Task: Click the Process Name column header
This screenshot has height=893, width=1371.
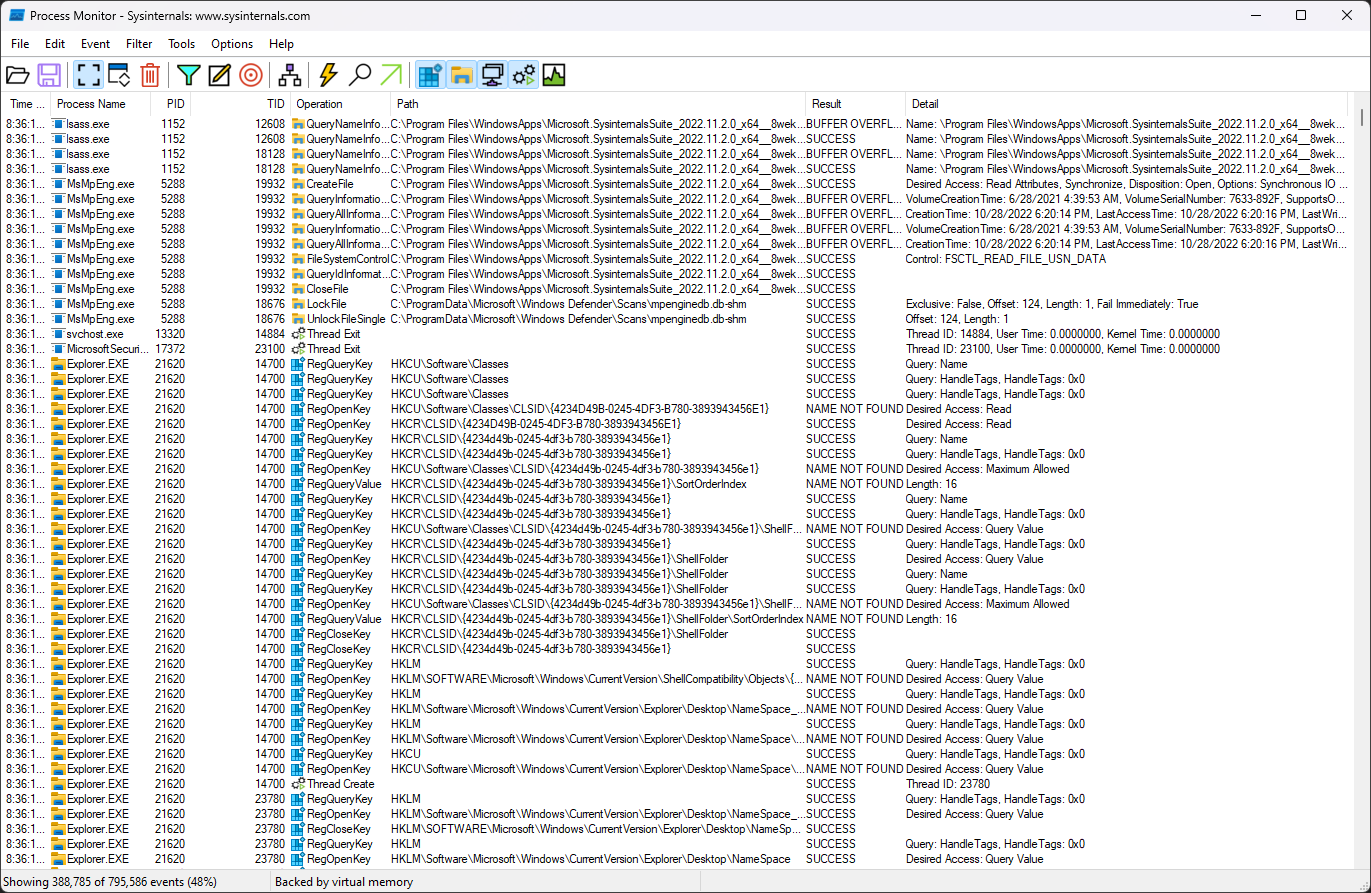Action: pos(100,104)
